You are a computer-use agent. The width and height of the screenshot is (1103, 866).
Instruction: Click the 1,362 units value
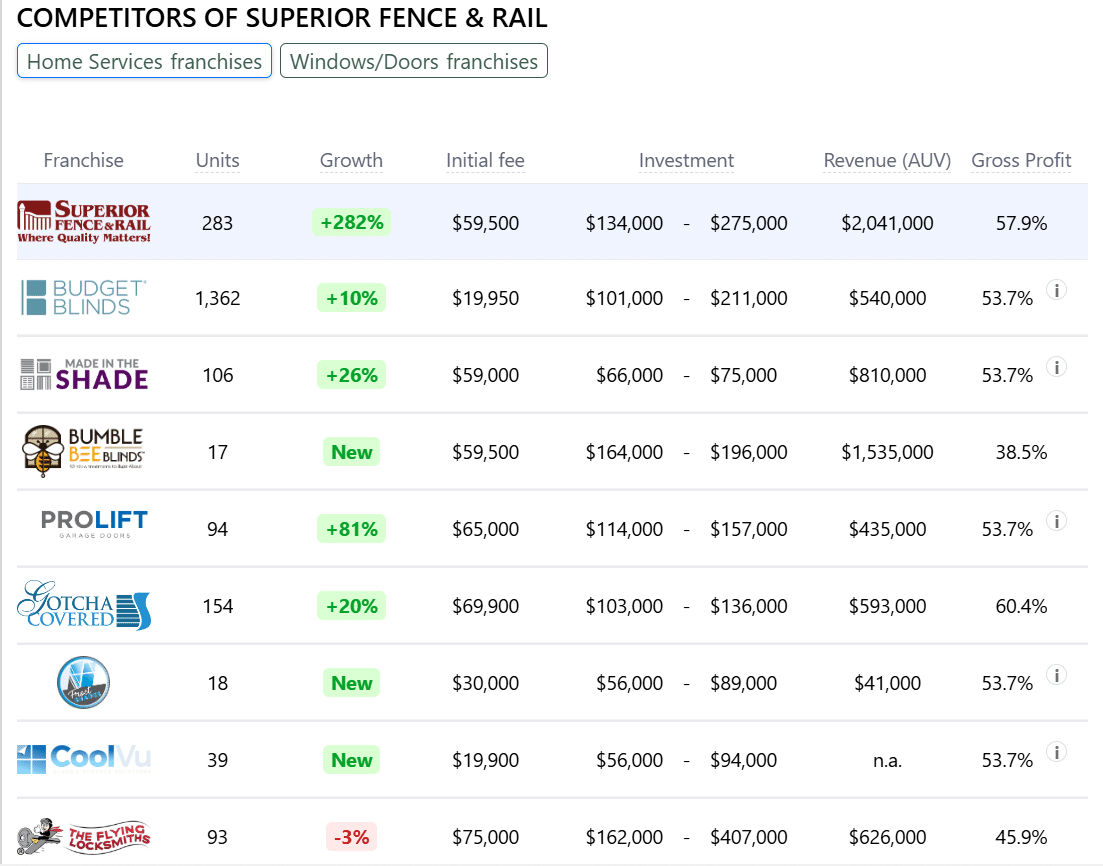tap(217, 298)
